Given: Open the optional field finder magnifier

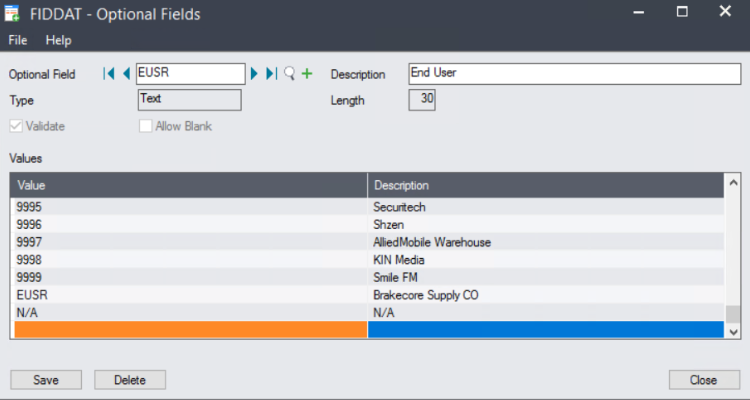Looking at the screenshot, I should (289, 74).
